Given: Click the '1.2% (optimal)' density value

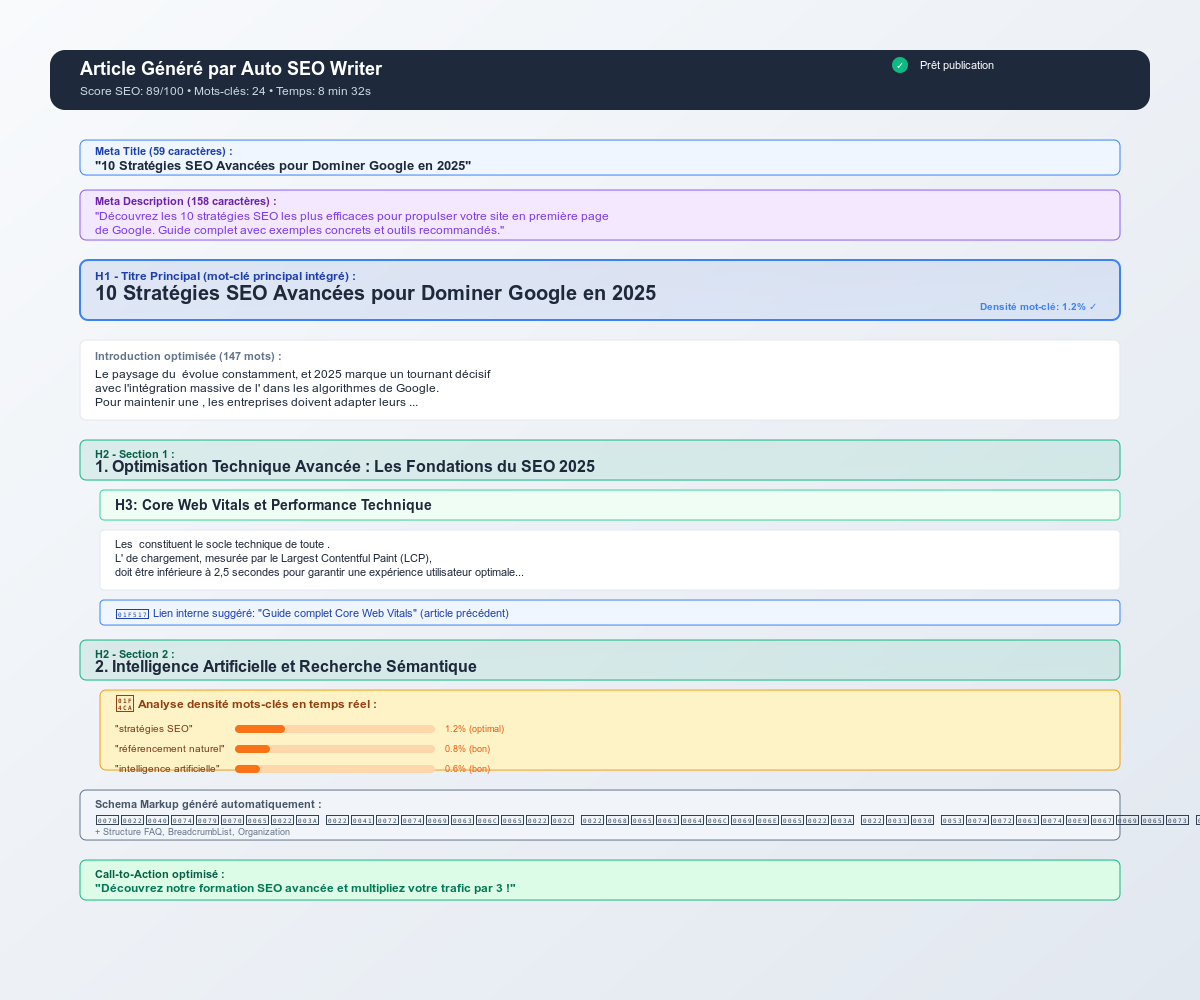Looking at the screenshot, I should point(474,729).
